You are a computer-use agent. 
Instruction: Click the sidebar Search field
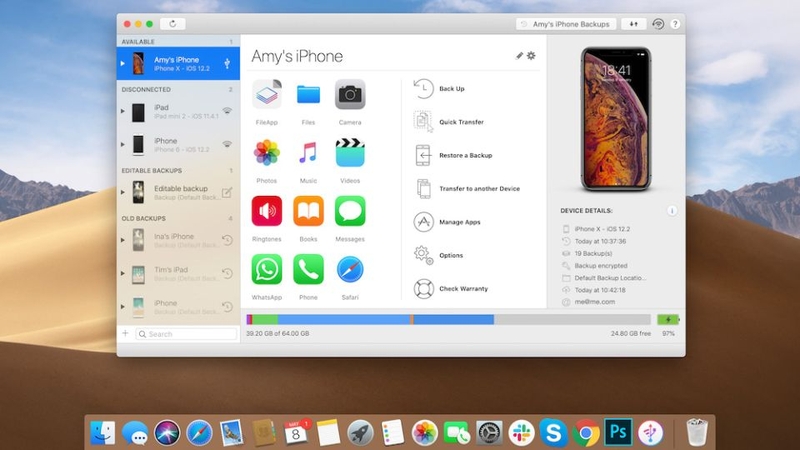coord(186,334)
